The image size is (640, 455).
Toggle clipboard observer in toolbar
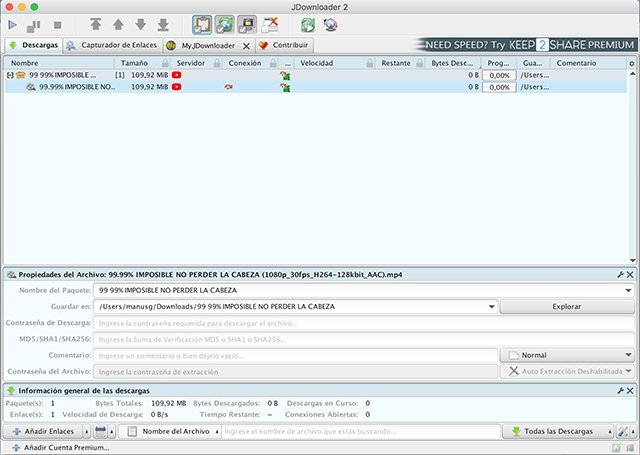tap(202, 24)
